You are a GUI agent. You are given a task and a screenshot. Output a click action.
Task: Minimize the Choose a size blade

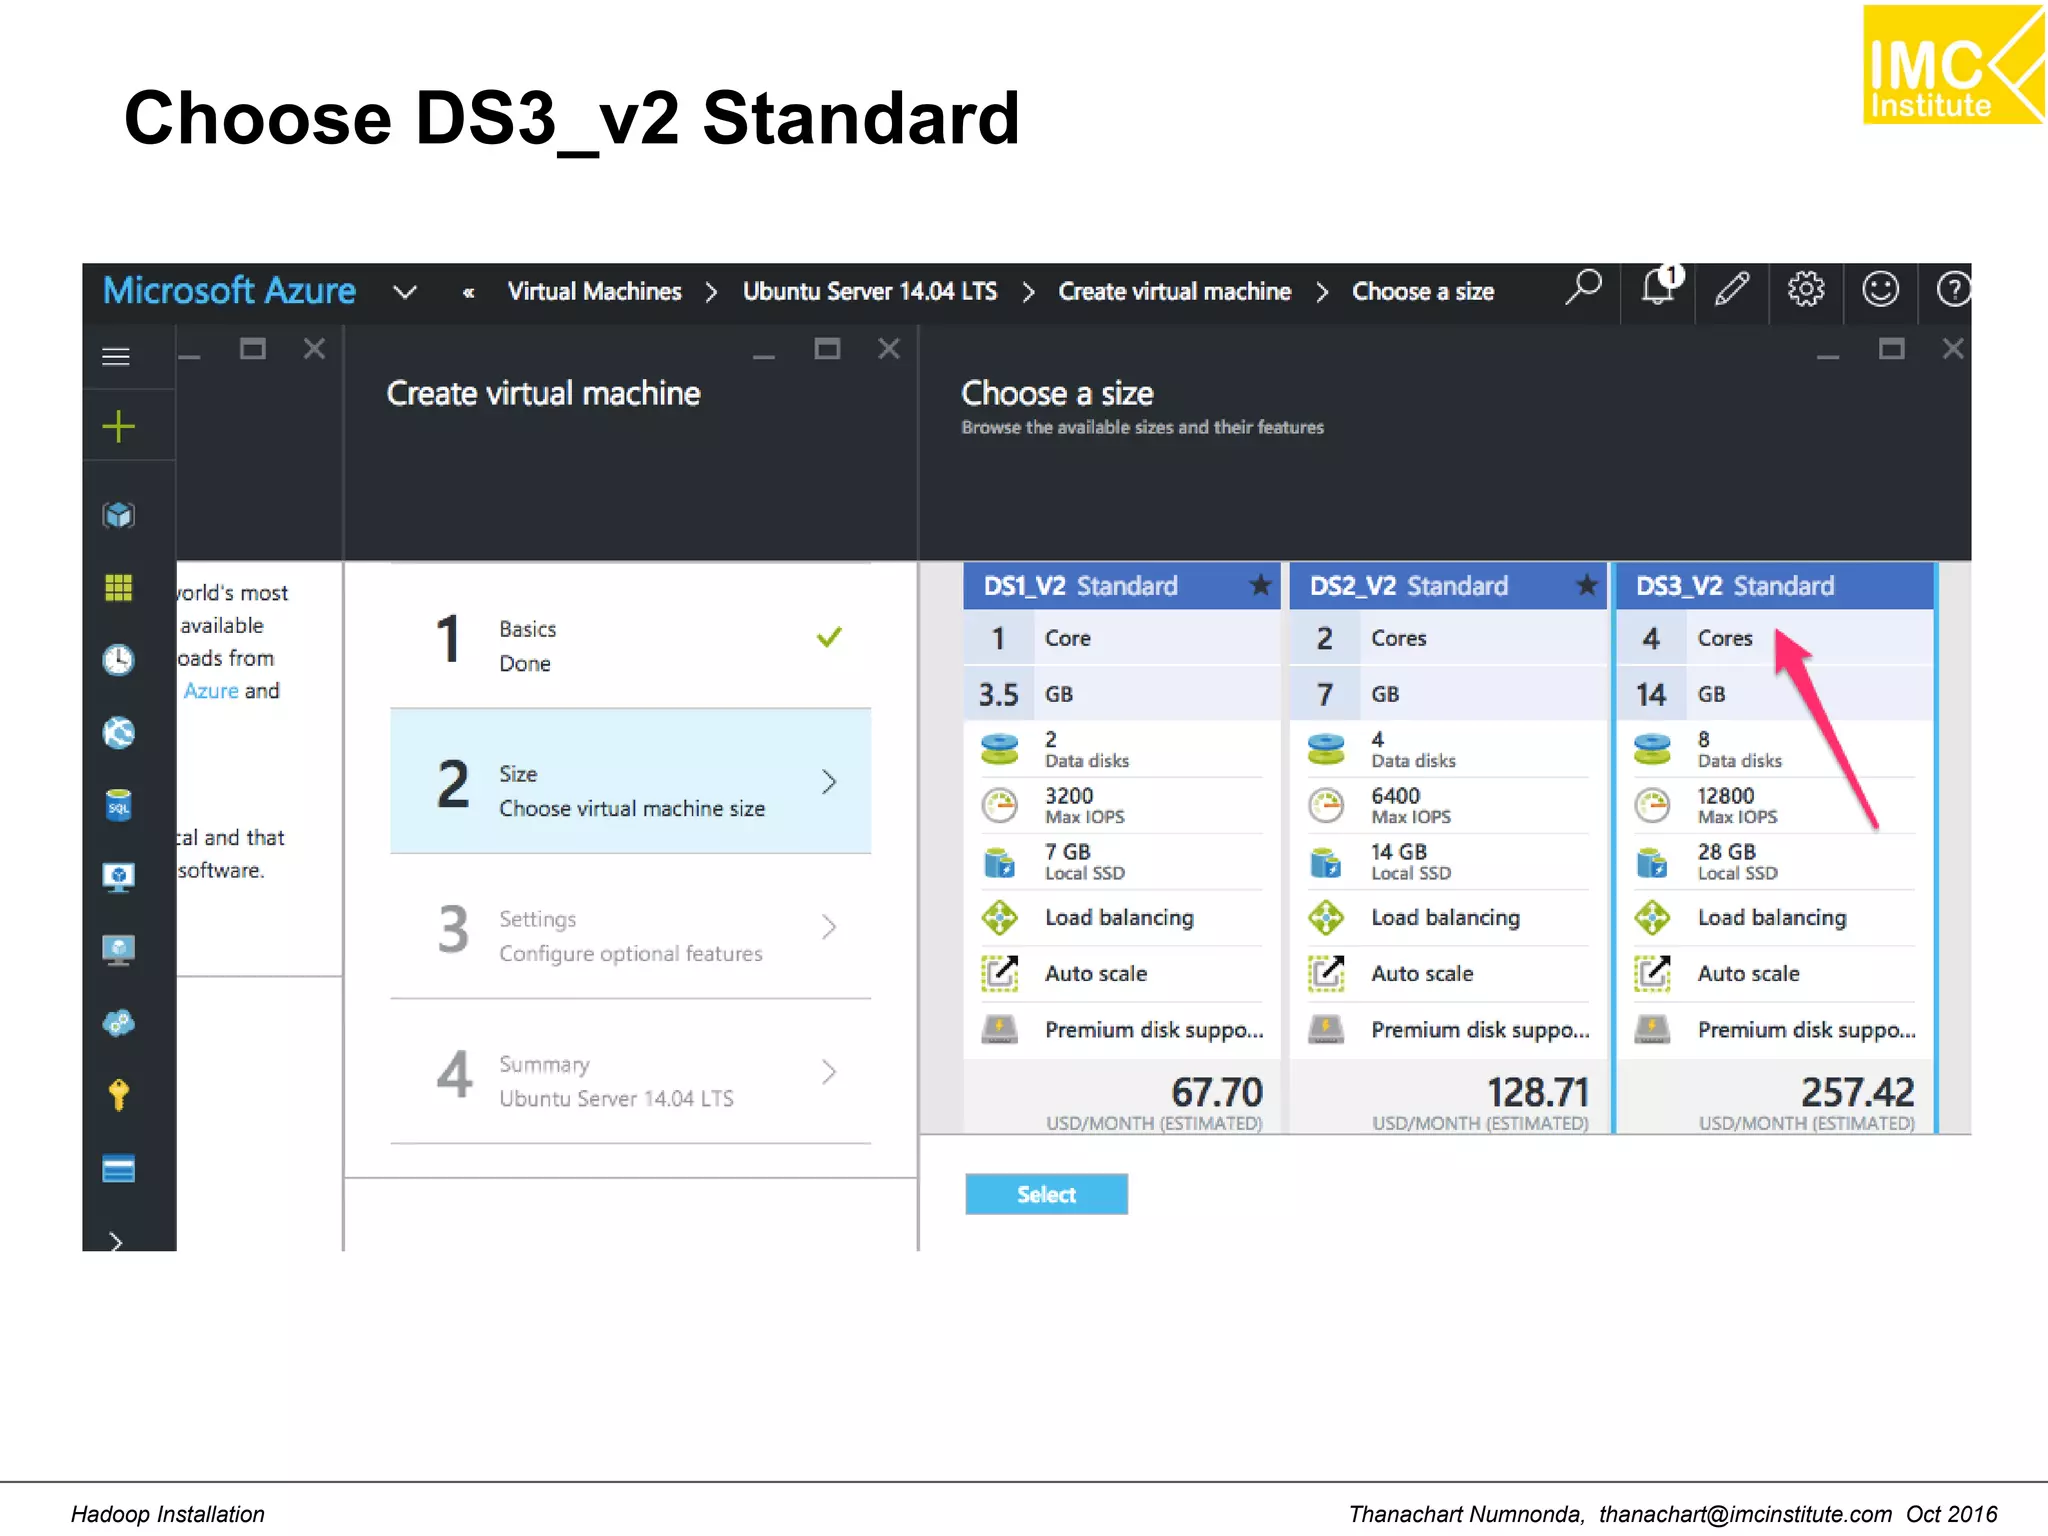(x=1828, y=356)
